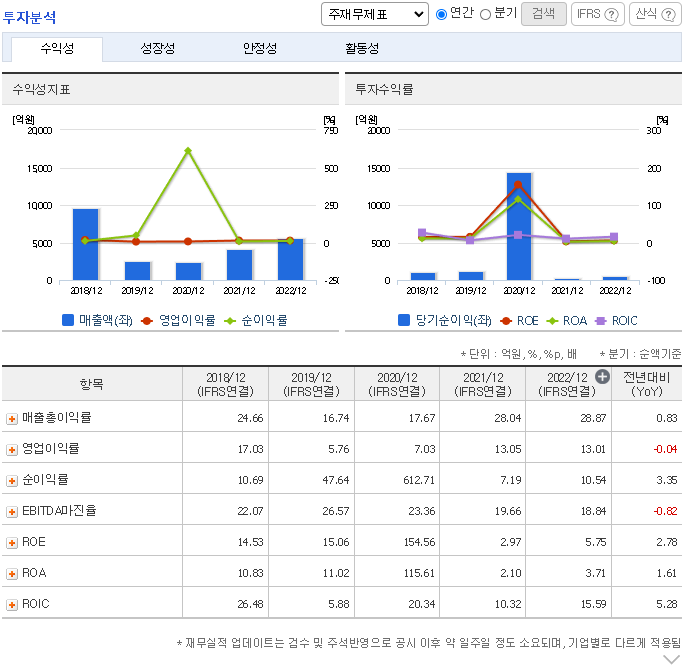Click the 2018/12 column header

pyautogui.click(x=225, y=384)
